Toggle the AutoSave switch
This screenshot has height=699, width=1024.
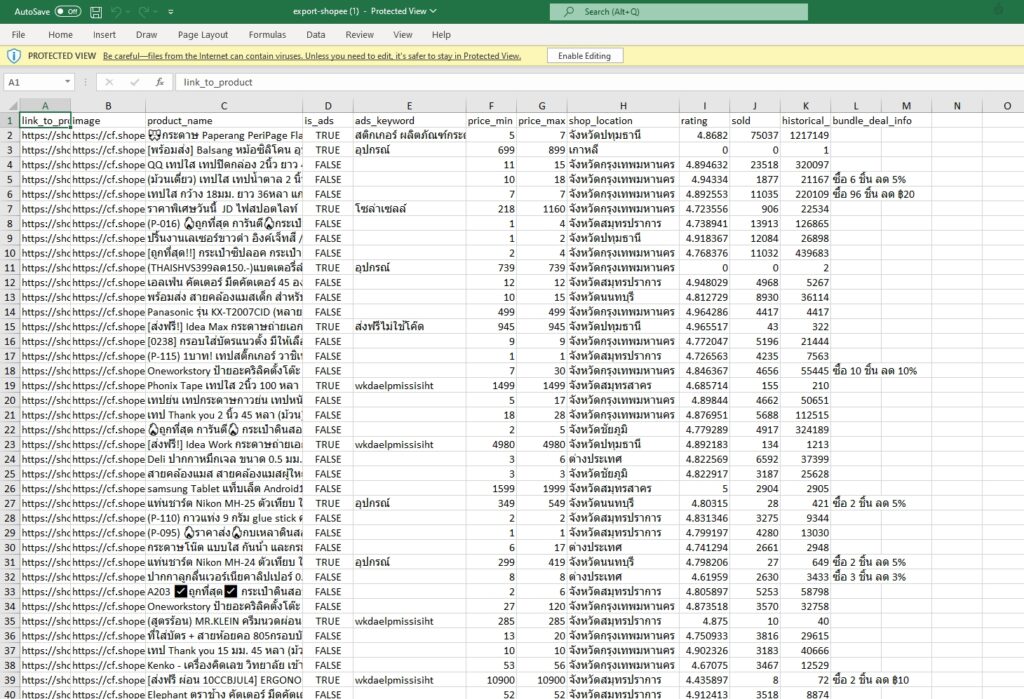point(67,11)
